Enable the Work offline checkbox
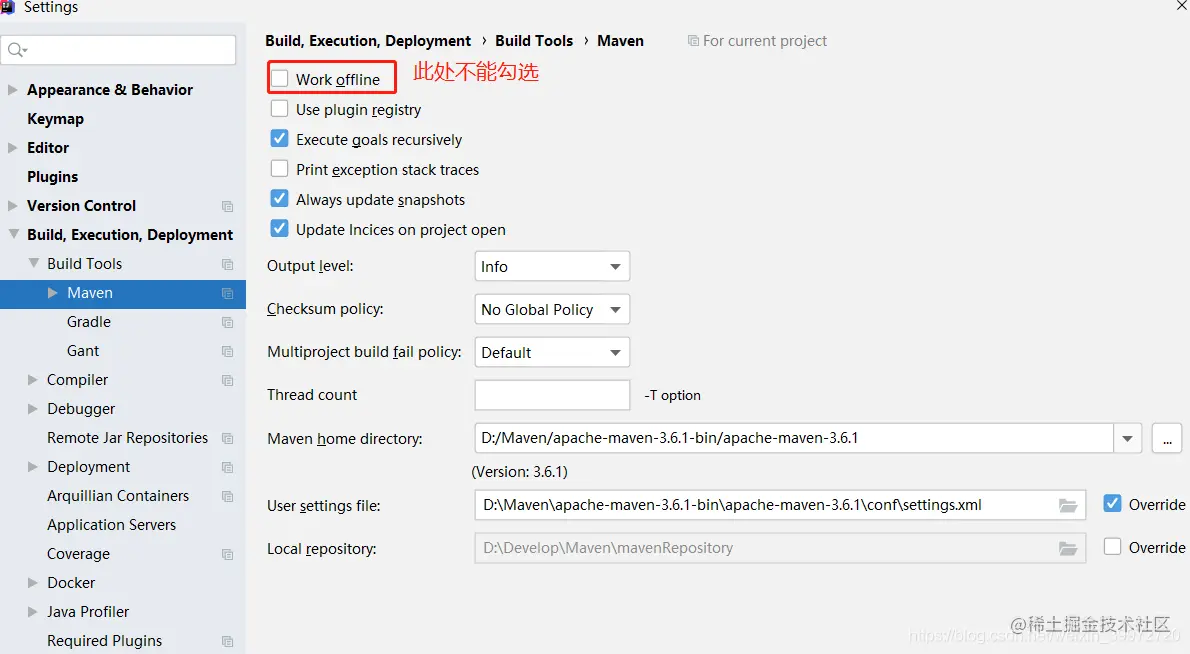This screenshot has height=654, width=1190. click(x=280, y=79)
